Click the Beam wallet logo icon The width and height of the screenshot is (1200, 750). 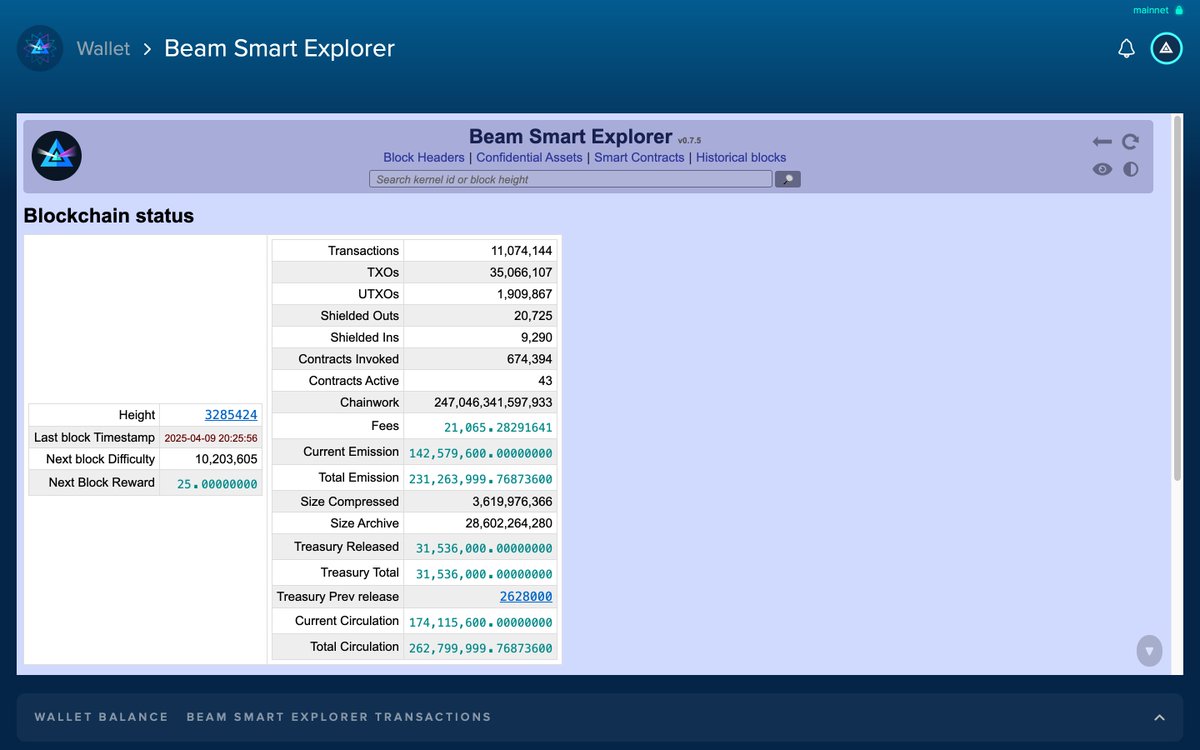click(40, 48)
